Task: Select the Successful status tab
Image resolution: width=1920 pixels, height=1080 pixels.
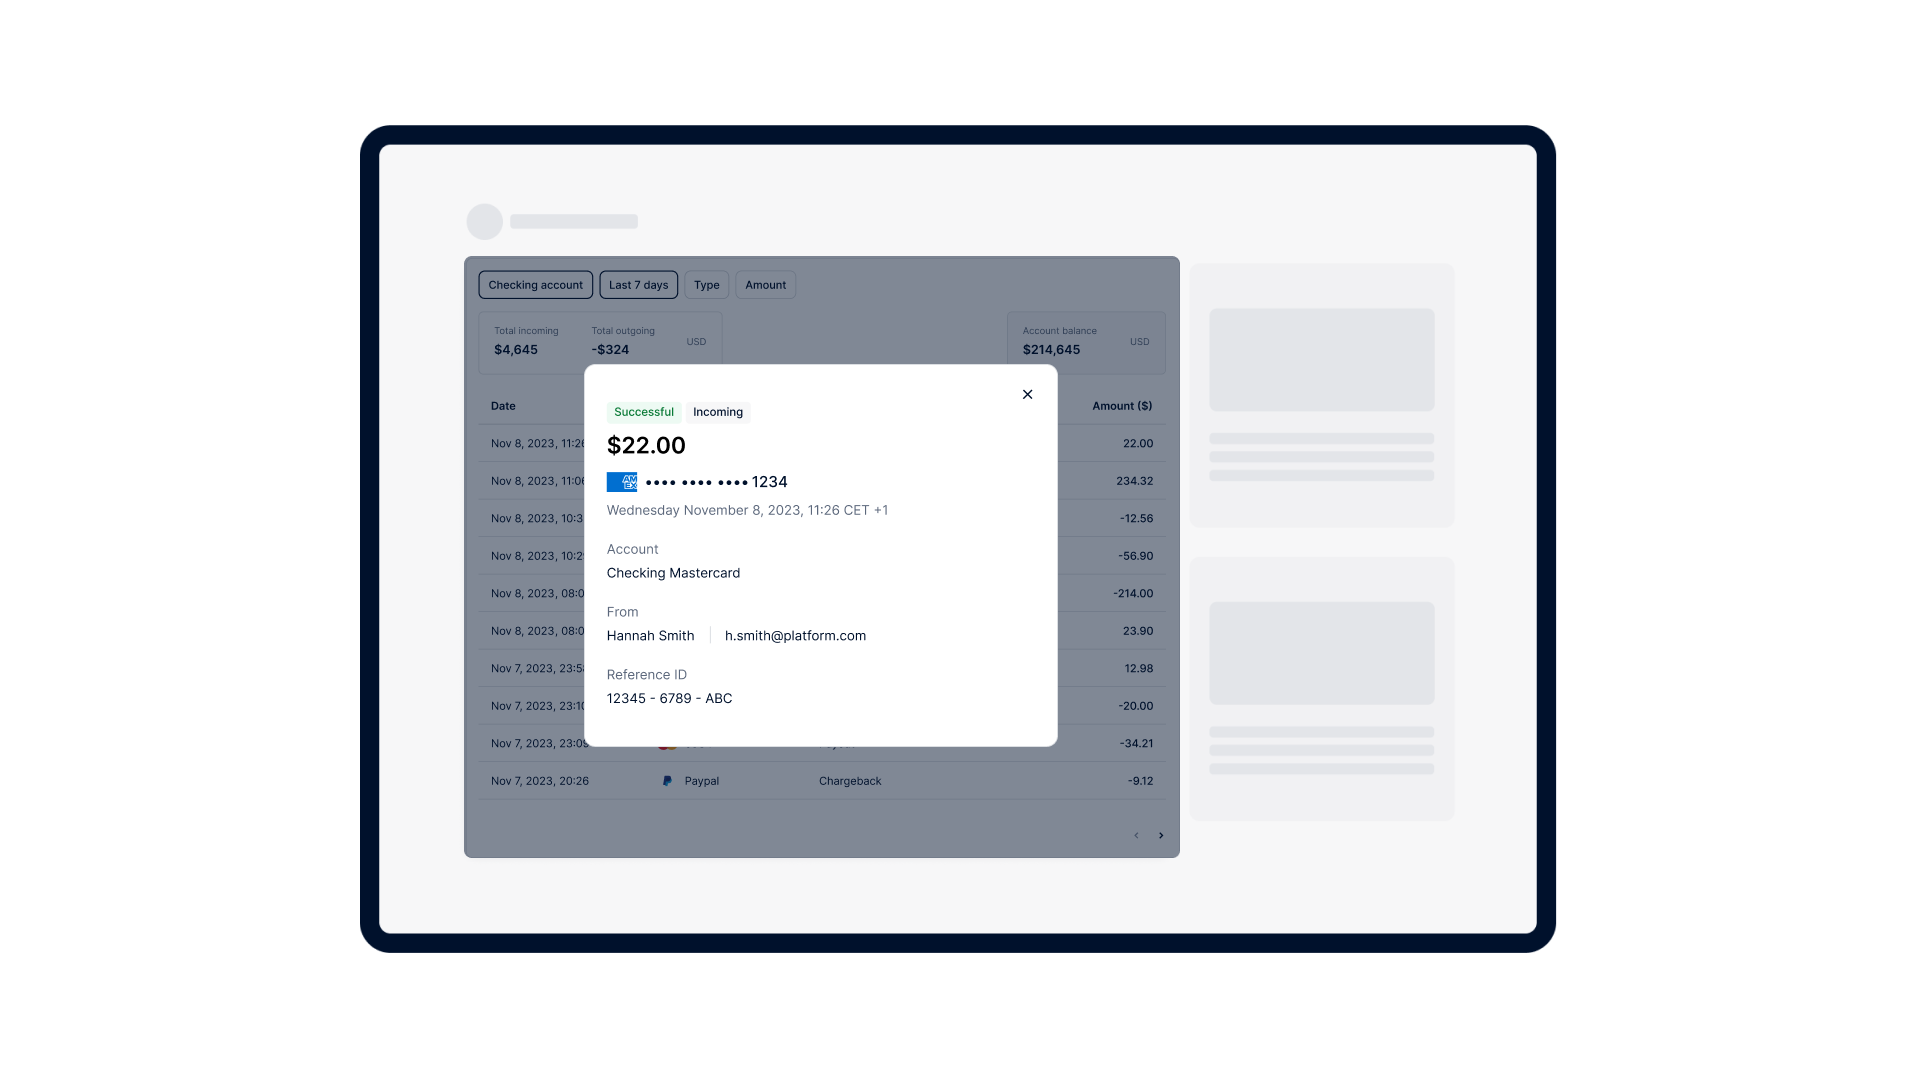Action: pos(644,411)
